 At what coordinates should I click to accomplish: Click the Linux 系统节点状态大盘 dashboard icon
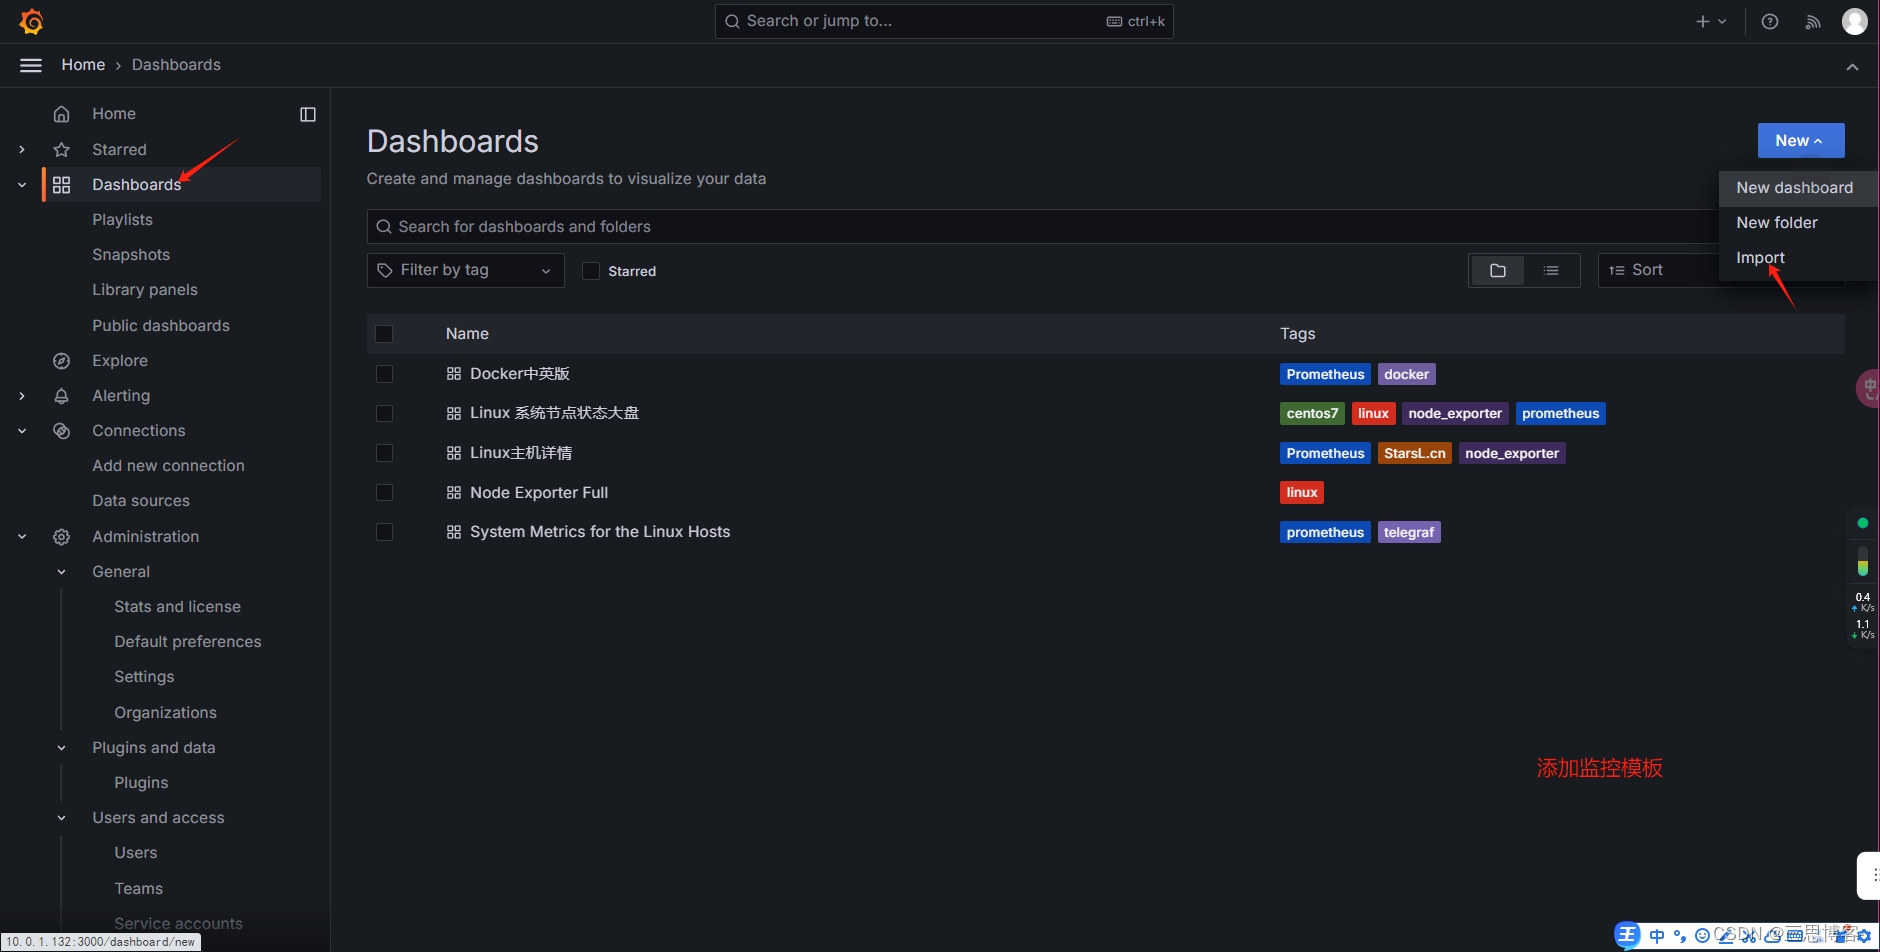click(454, 413)
